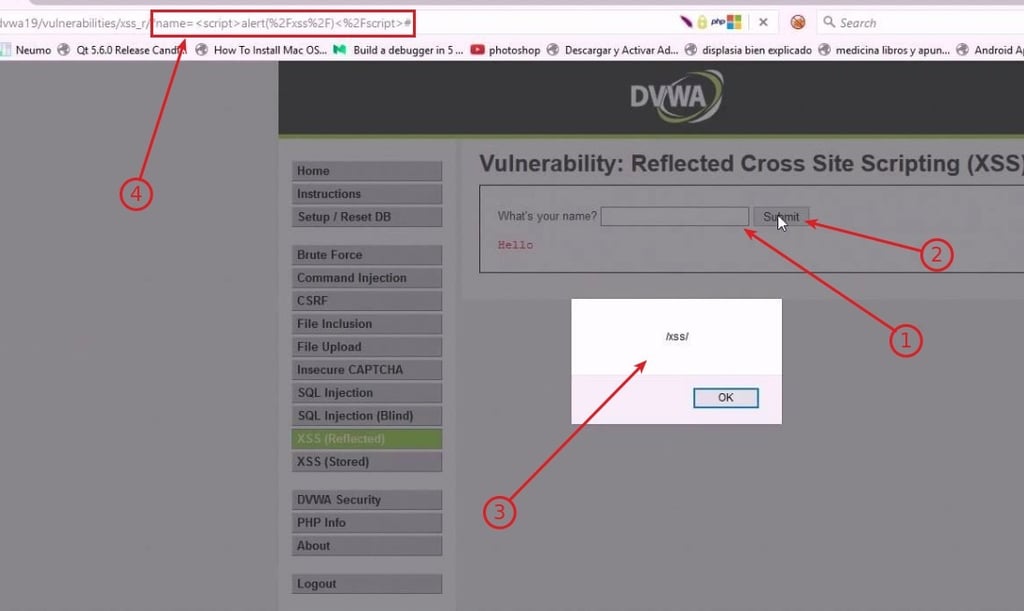The width and height of the screenshot is (1024, 611).
Task: Go to File Inclusion page
Action: pos(366,324)
